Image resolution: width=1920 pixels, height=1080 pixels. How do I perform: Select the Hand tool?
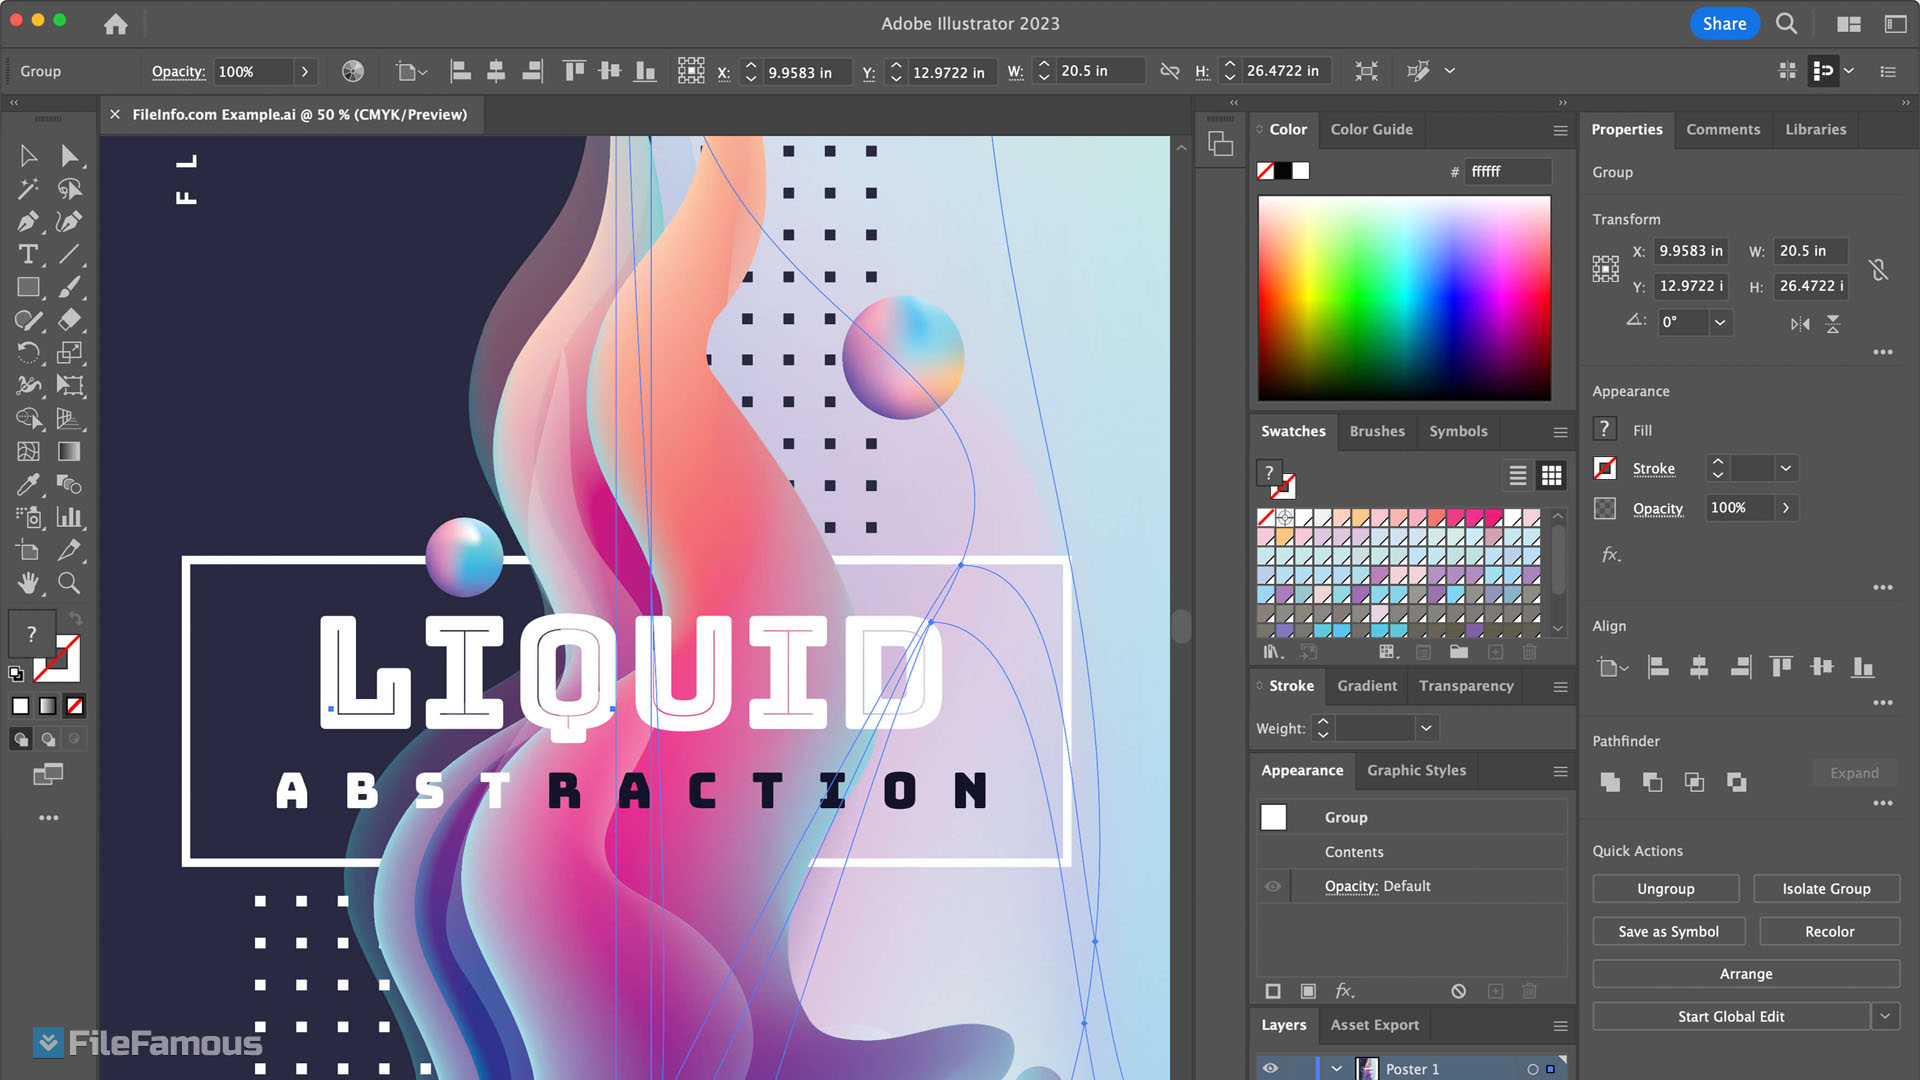pos(28,583)
